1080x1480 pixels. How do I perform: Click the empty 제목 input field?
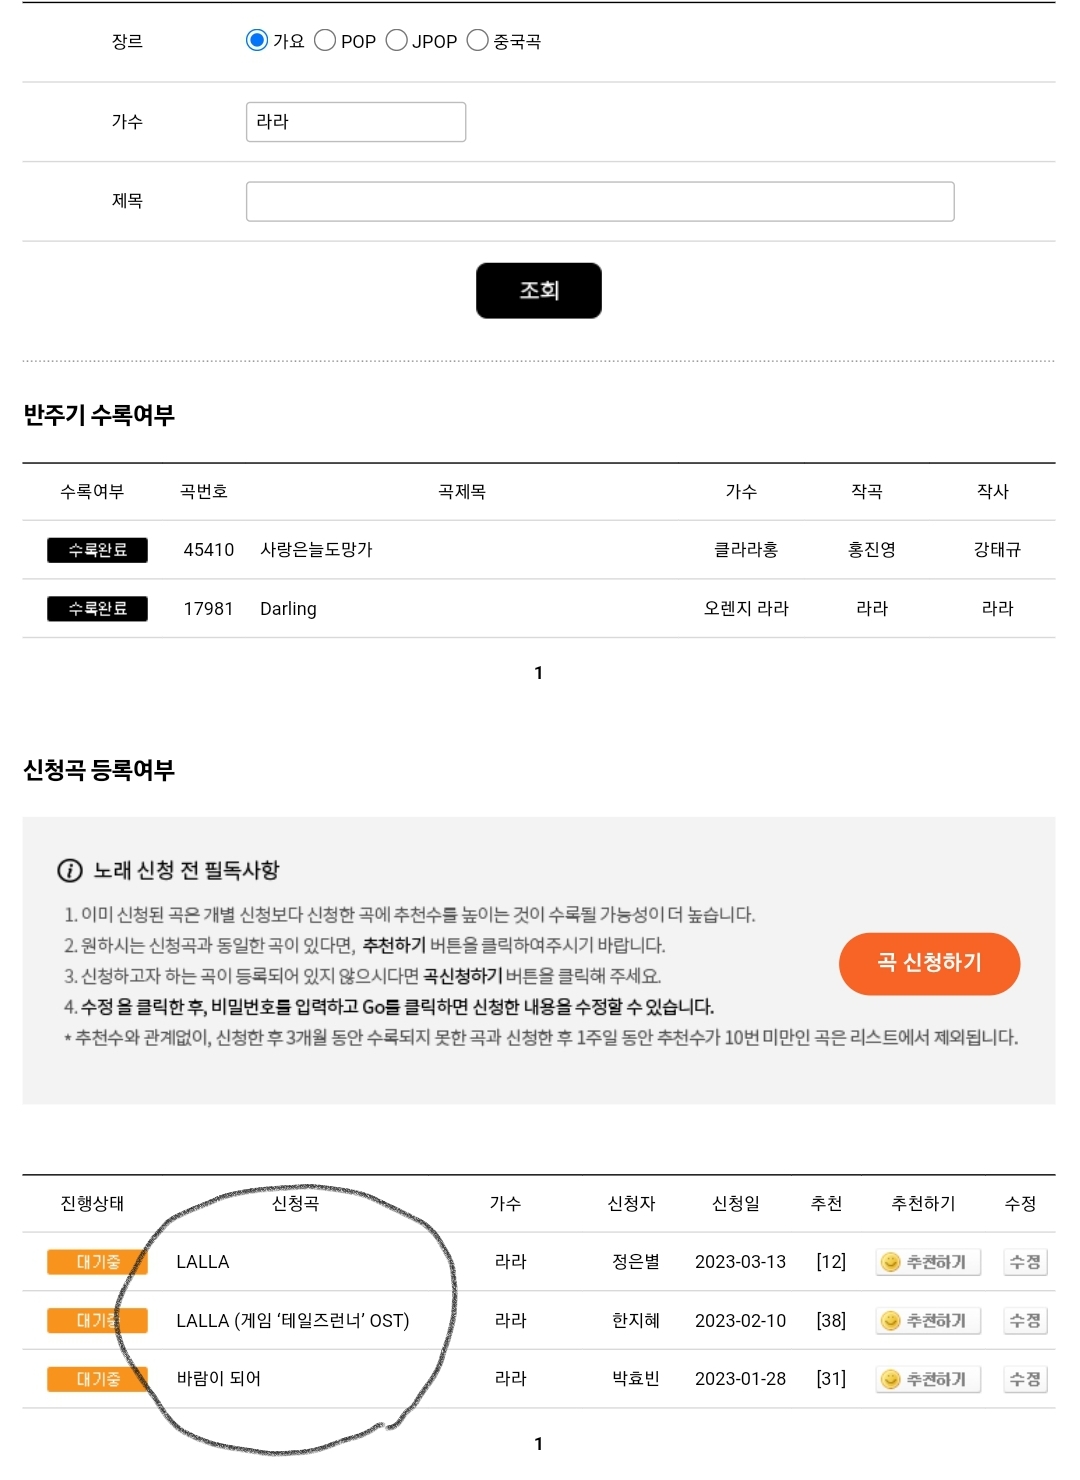tap(600, 201)
